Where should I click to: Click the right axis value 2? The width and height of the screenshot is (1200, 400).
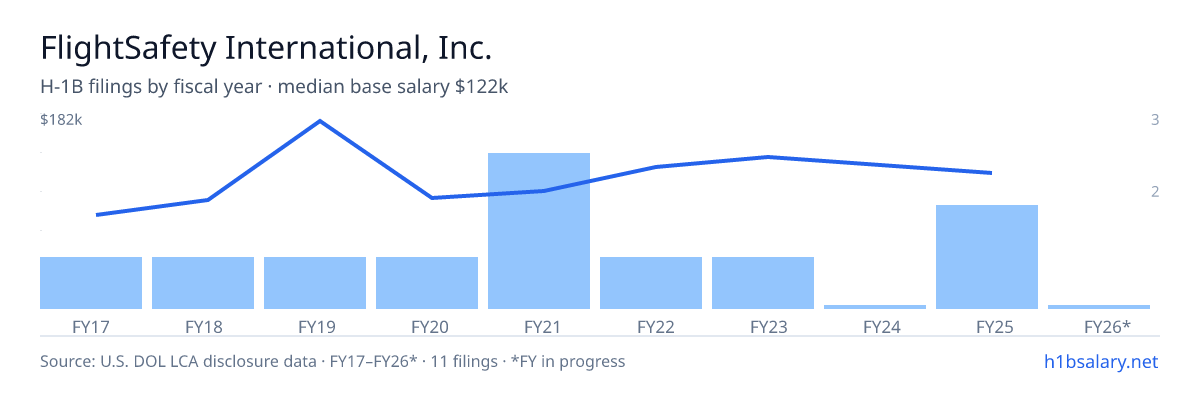[x=1155, y=191]
